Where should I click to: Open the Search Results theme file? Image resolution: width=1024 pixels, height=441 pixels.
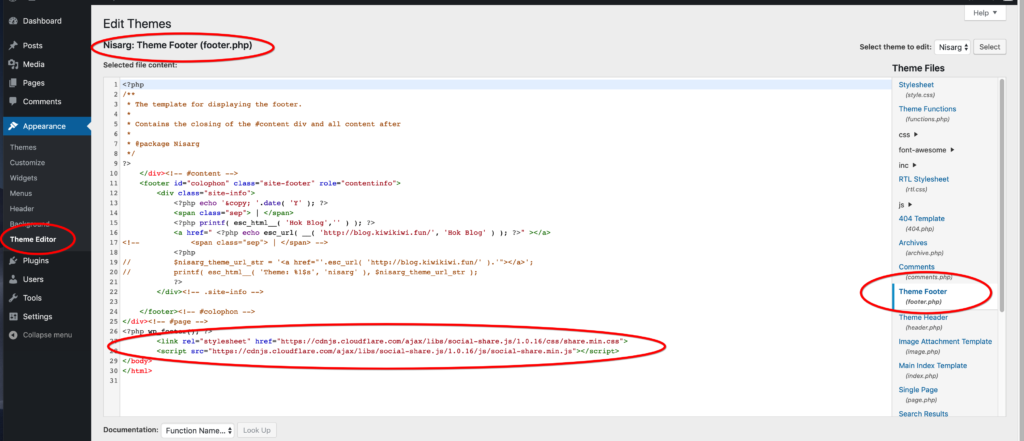click(x=923, y=414)
